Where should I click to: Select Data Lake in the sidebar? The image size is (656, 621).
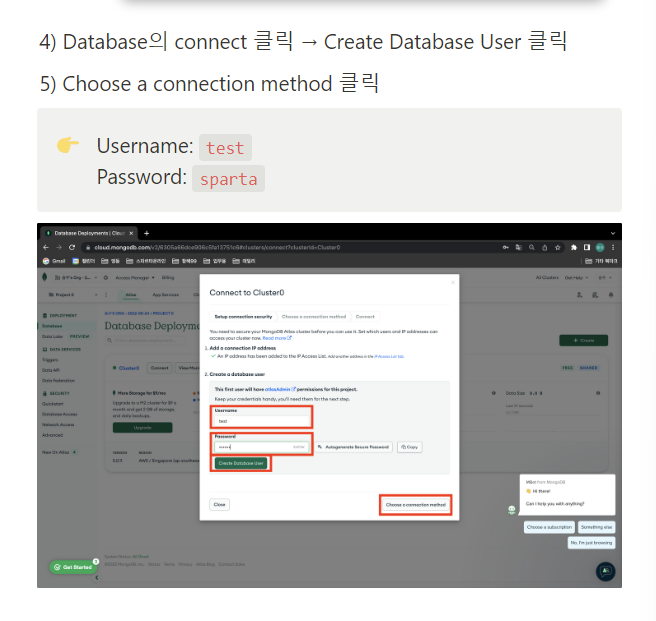click(x=52, y=336)
